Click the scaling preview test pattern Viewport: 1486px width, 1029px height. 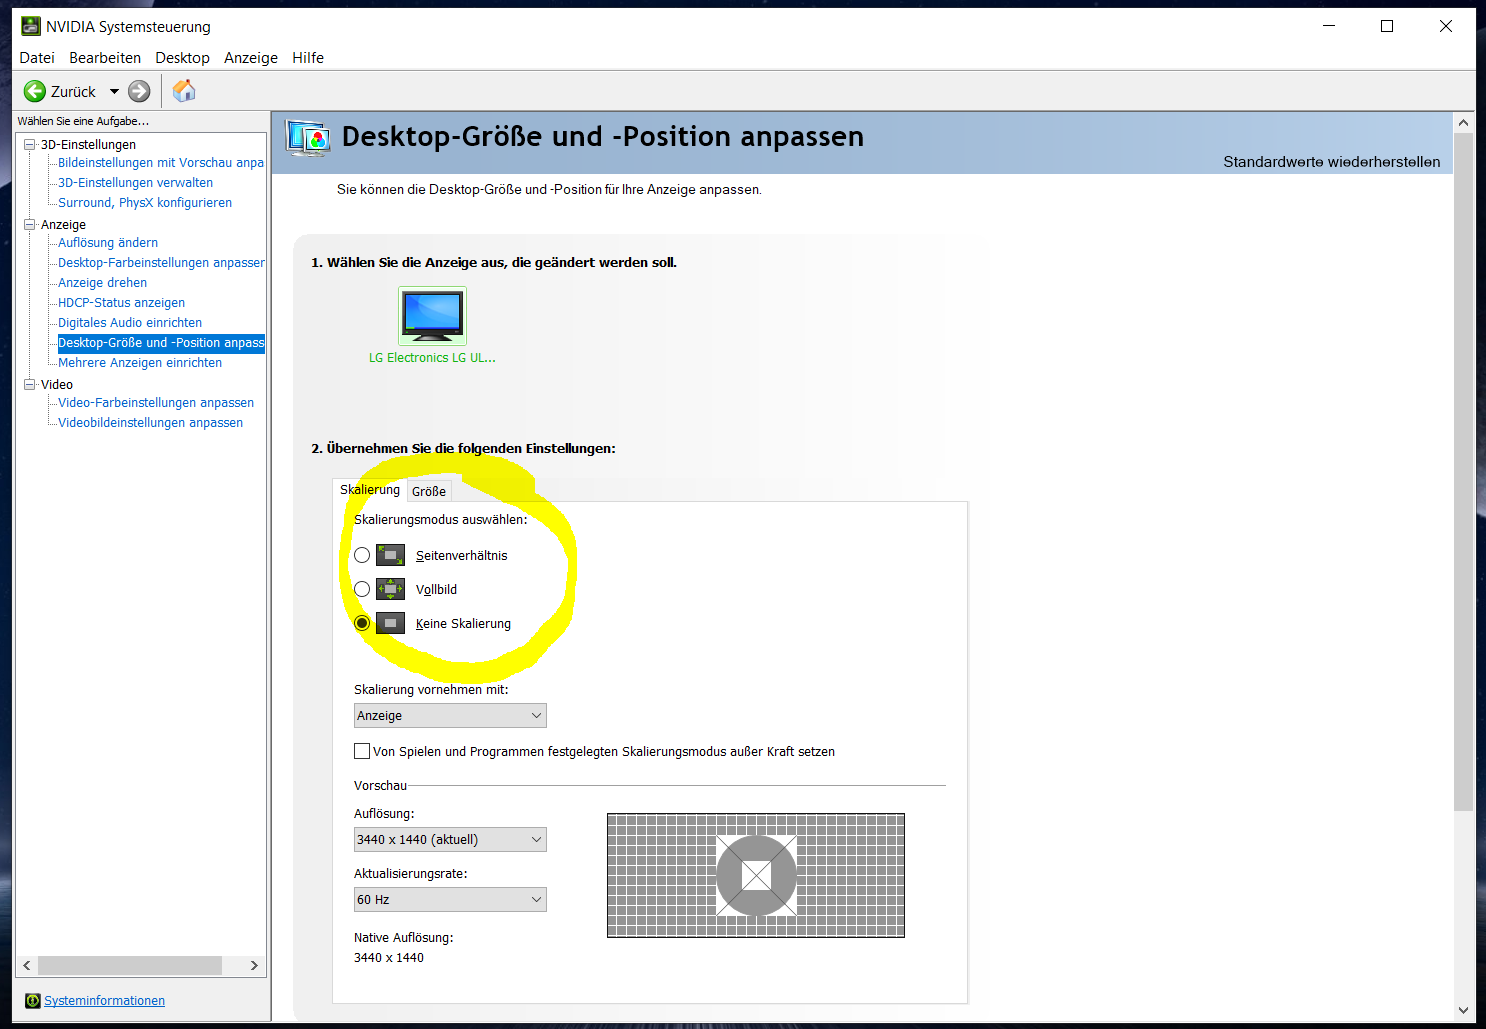point(756,876)
